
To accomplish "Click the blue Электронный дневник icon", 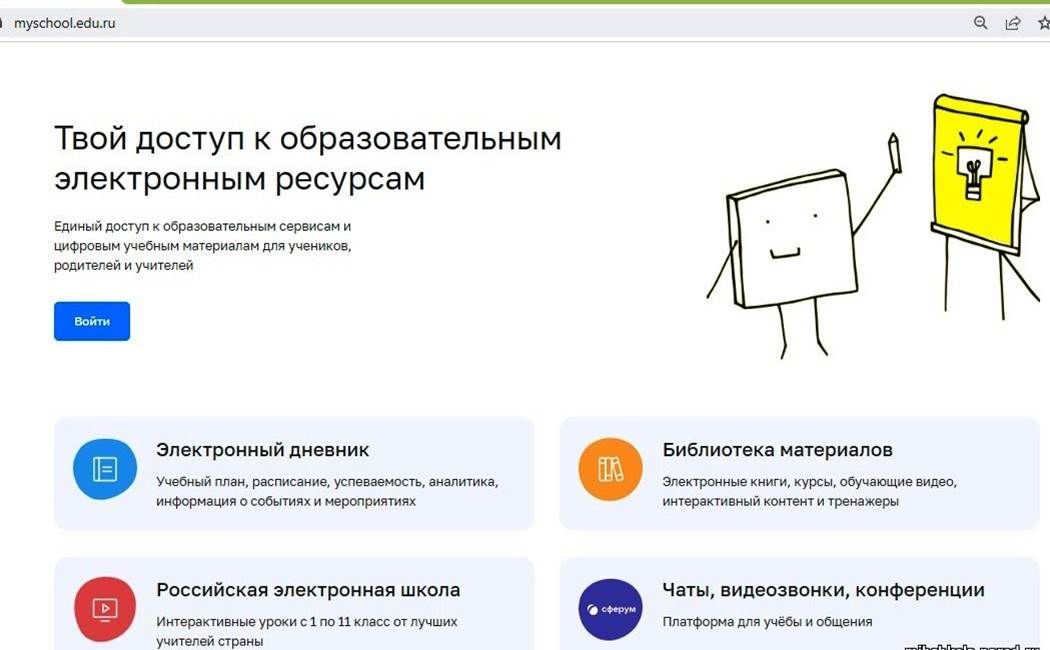I will [105, 469].
